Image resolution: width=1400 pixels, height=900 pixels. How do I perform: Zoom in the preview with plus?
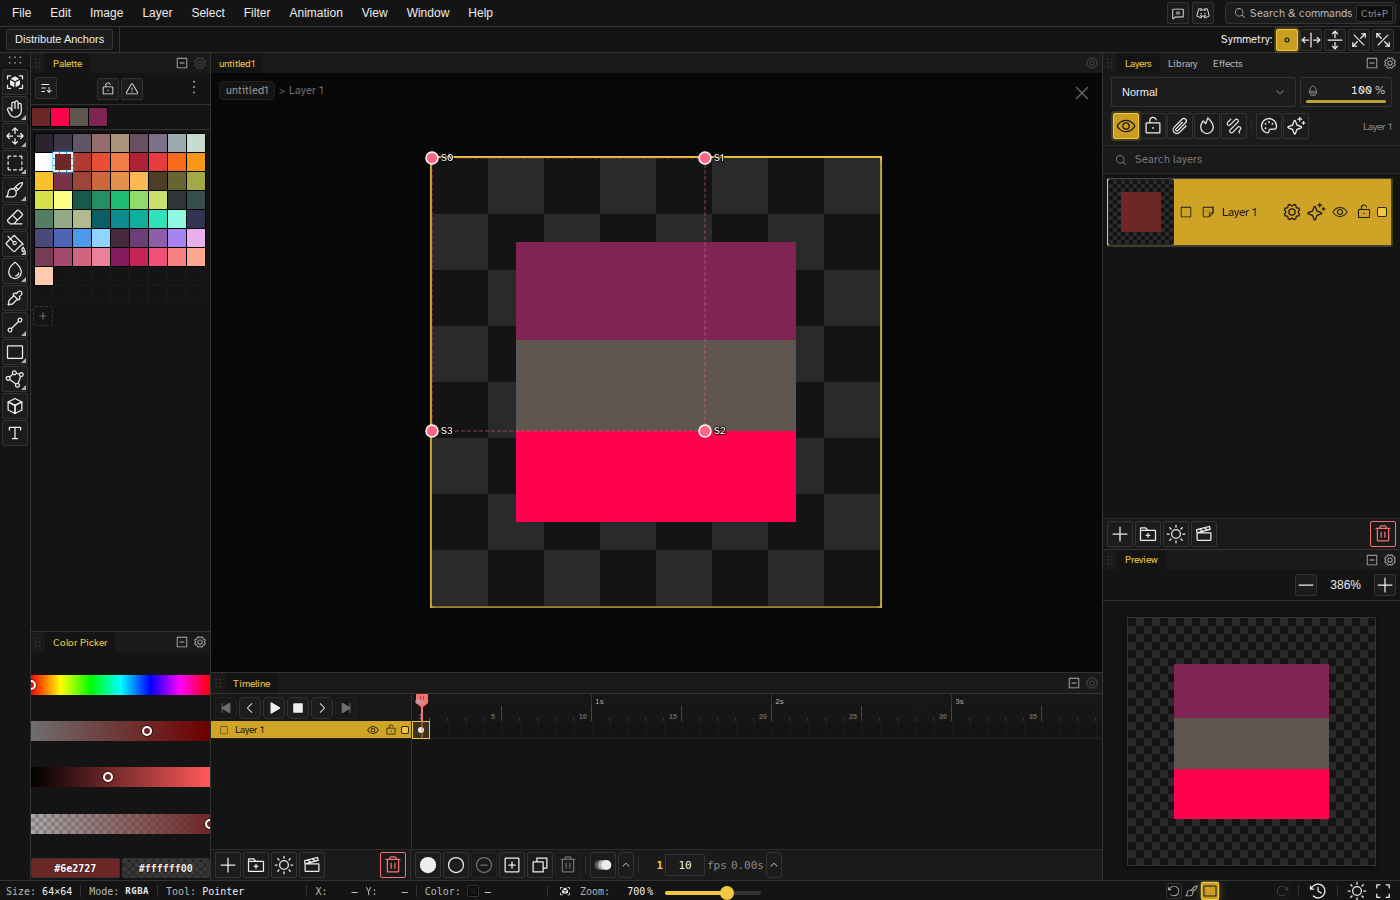tap(1384, 585)
